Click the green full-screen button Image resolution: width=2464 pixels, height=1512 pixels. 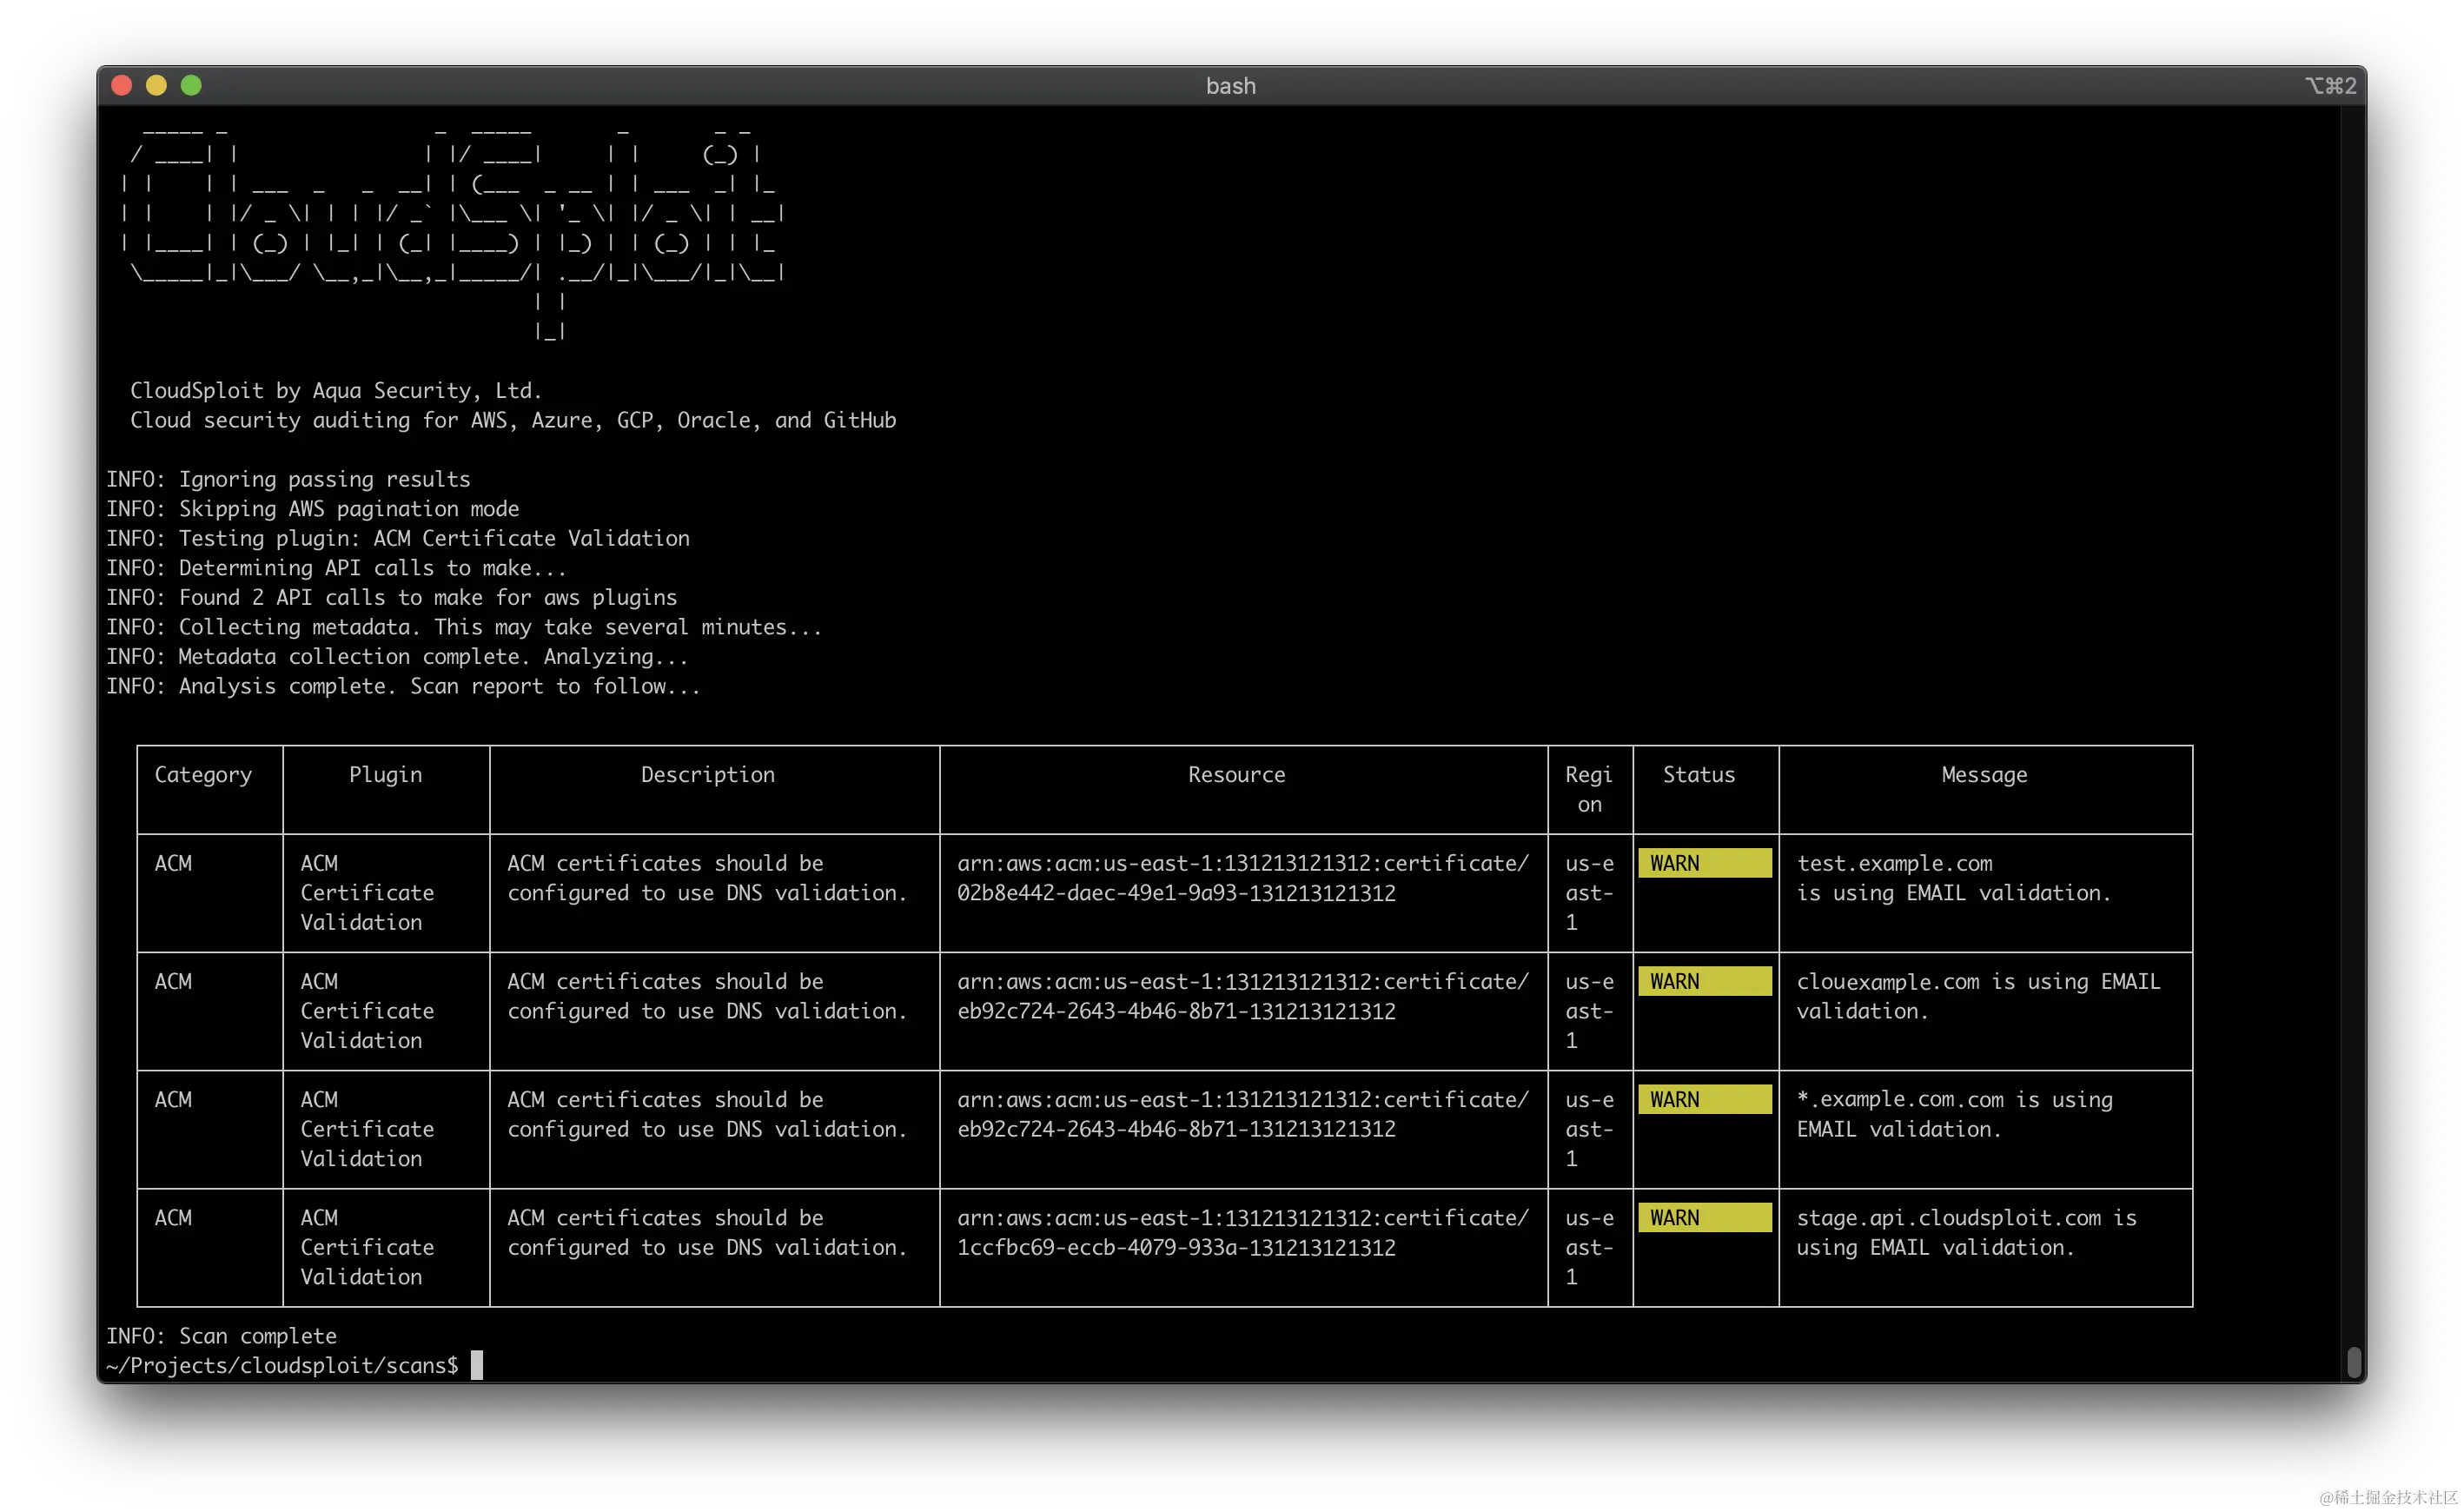click(191, 85)
